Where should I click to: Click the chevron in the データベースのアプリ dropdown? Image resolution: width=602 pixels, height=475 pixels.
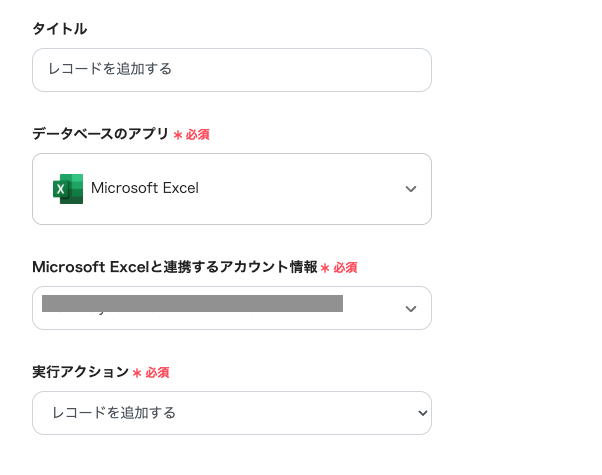(411, 189)
